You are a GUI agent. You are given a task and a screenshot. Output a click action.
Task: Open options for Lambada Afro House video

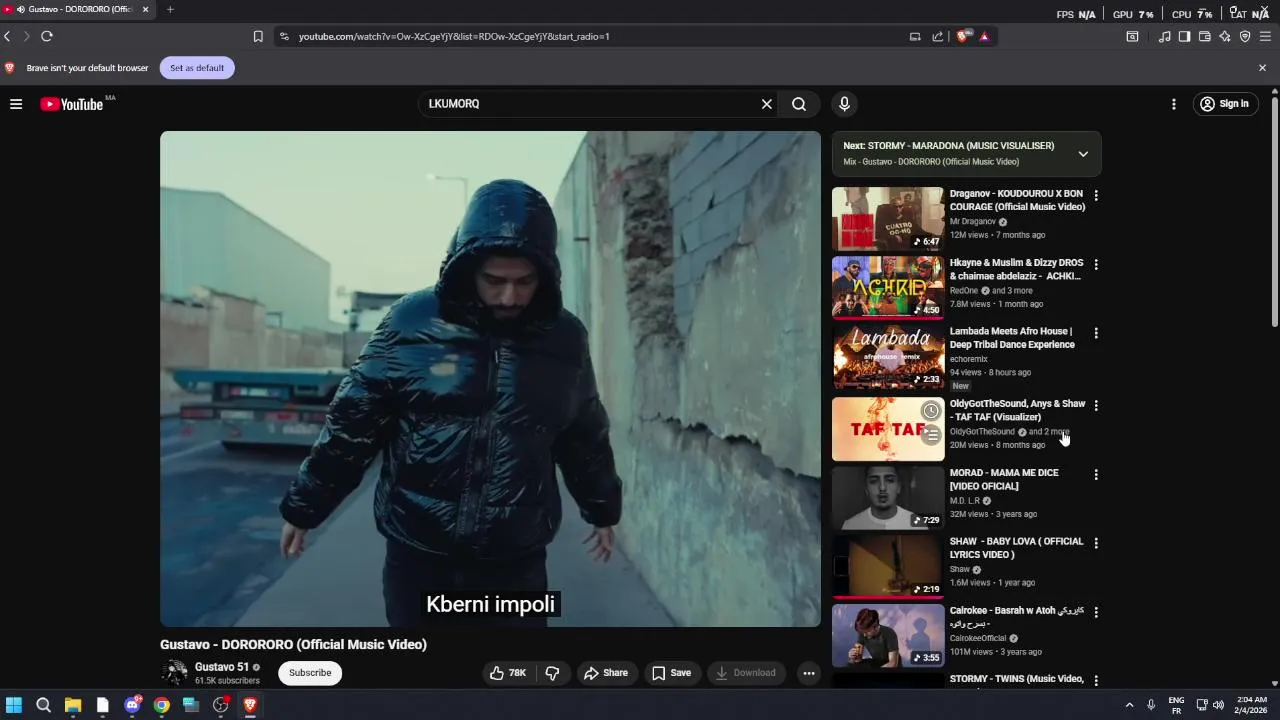(1096, 333)
